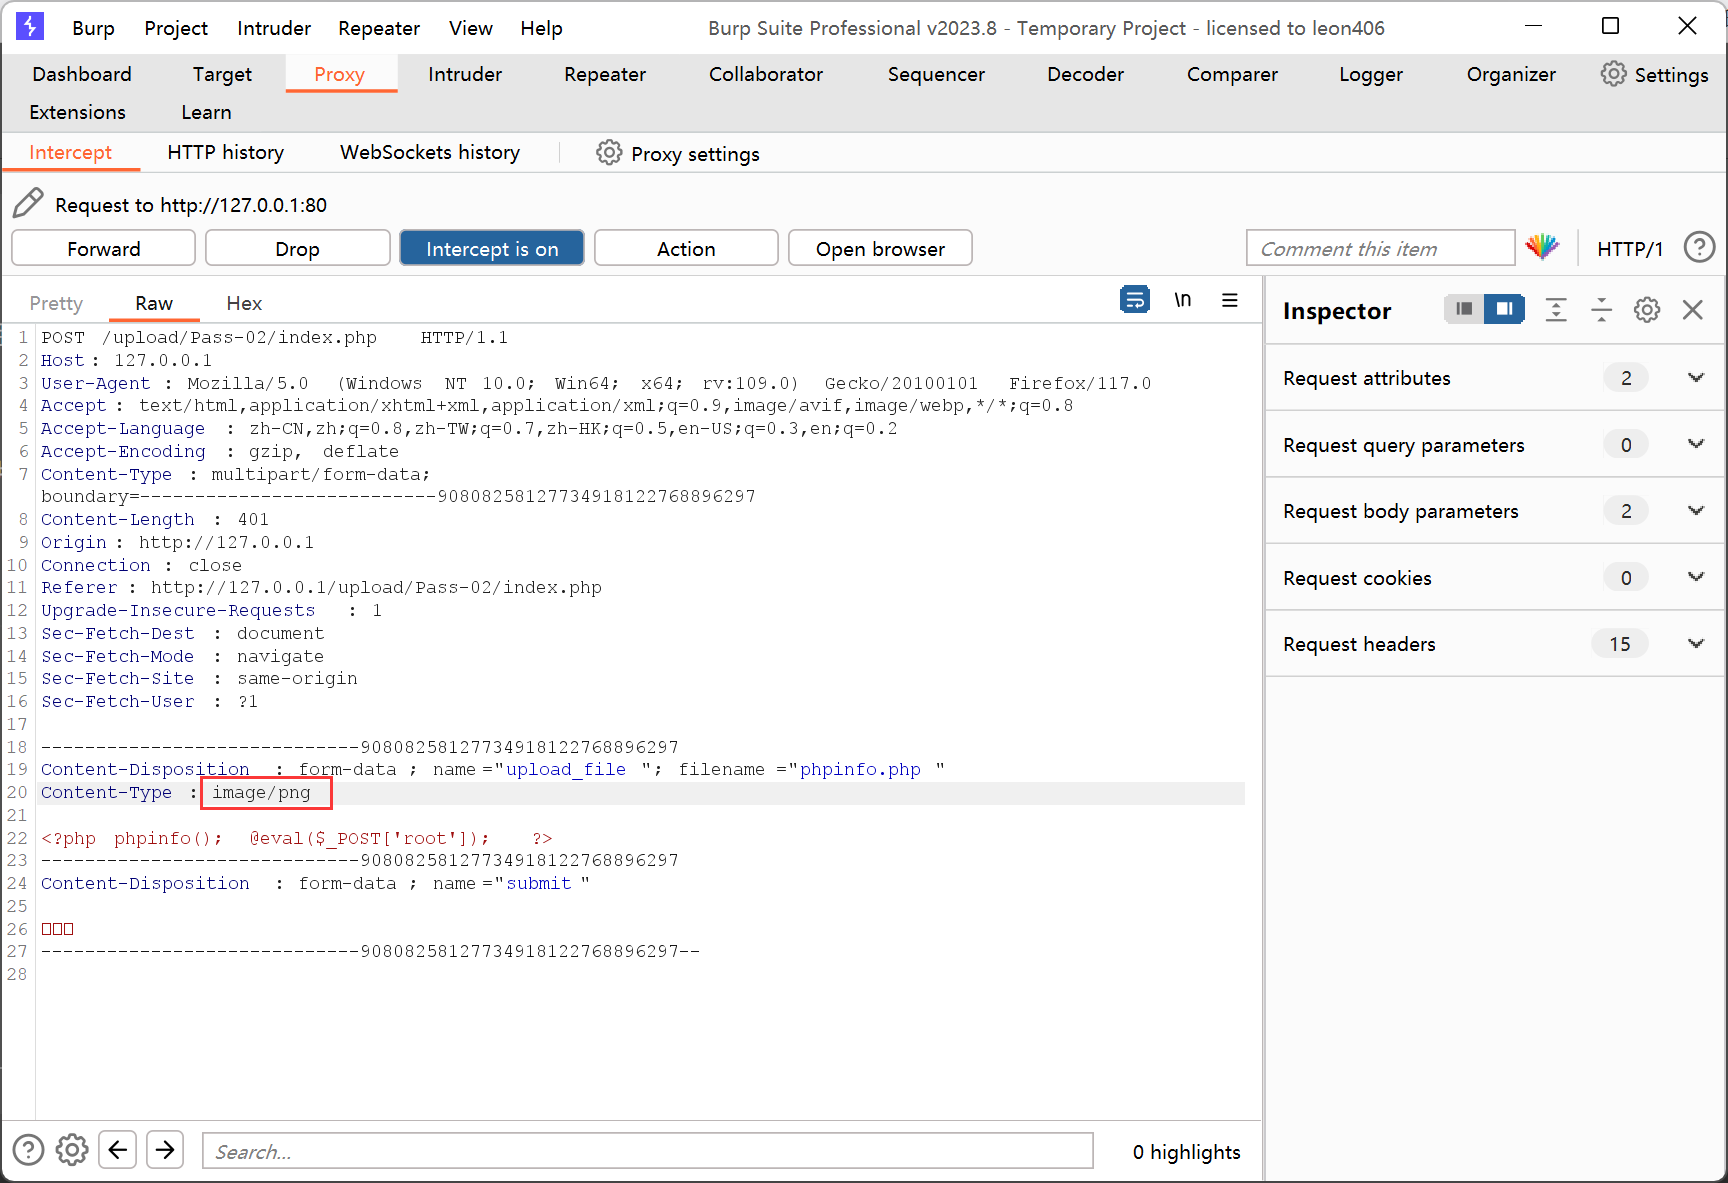Click Open browser button
The height and width of the screenshot is (1183, 1728).
880,248
